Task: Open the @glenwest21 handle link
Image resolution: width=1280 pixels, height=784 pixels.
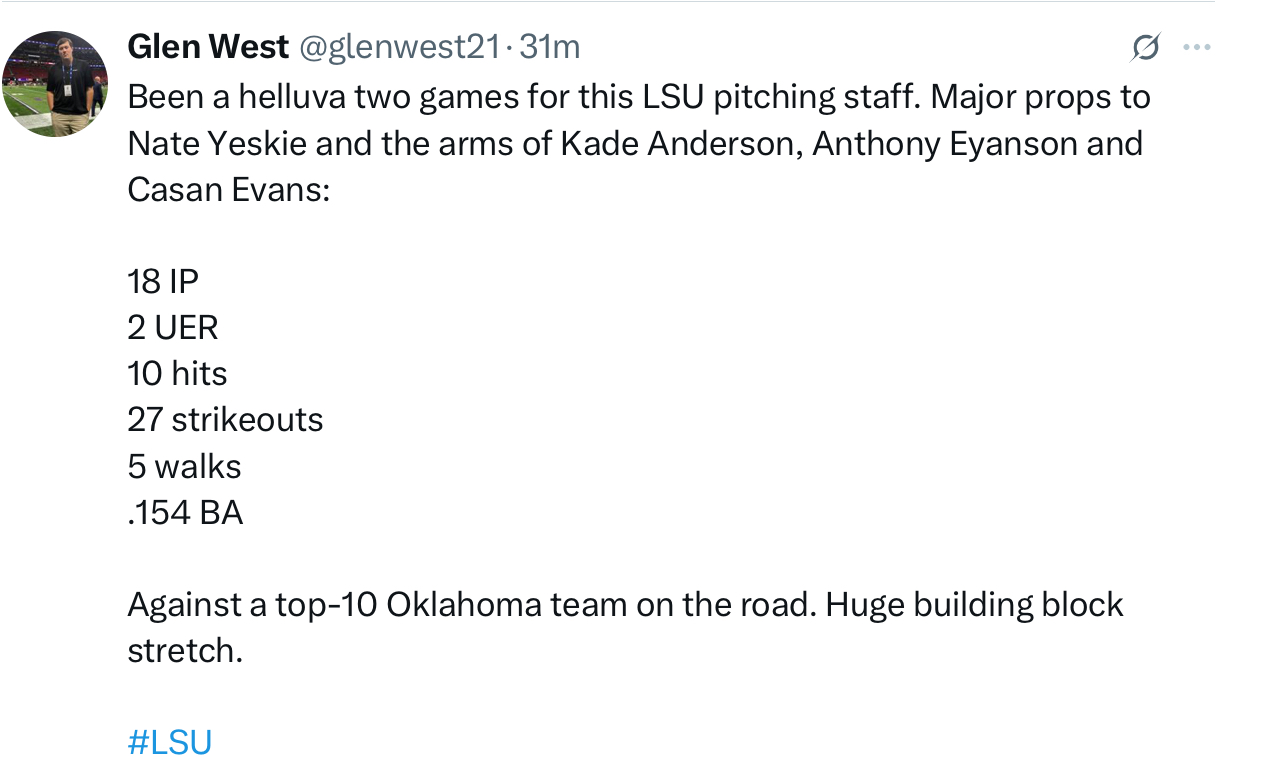Action: (398, 46)
